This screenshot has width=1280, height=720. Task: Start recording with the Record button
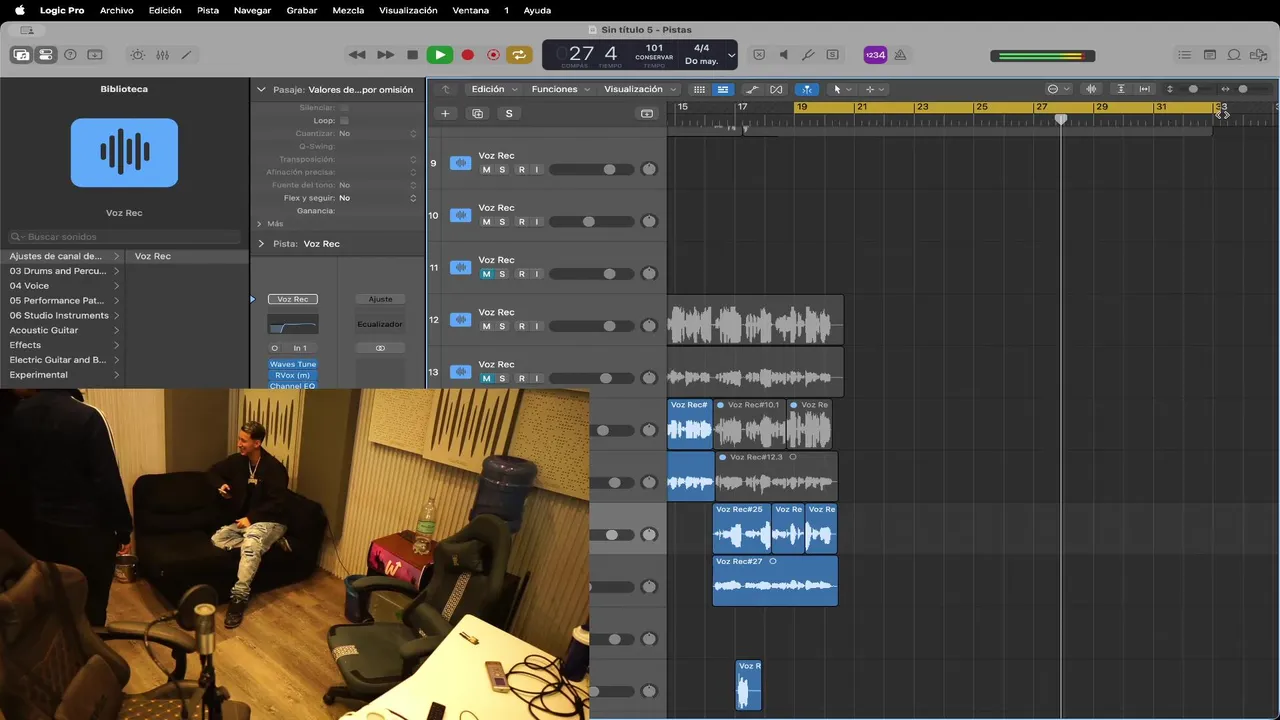pos(467,55)
